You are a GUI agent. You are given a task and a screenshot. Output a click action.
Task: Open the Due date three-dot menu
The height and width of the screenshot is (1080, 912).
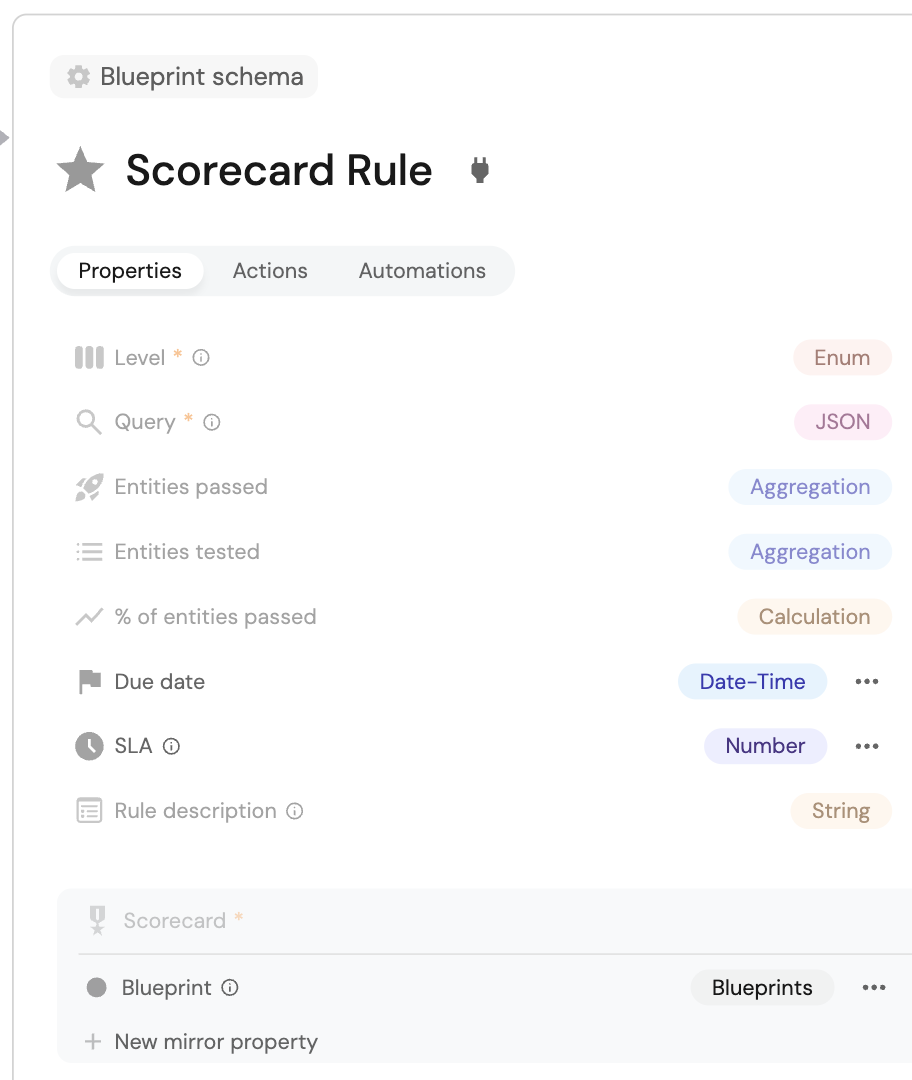click(x=867, y=682)
